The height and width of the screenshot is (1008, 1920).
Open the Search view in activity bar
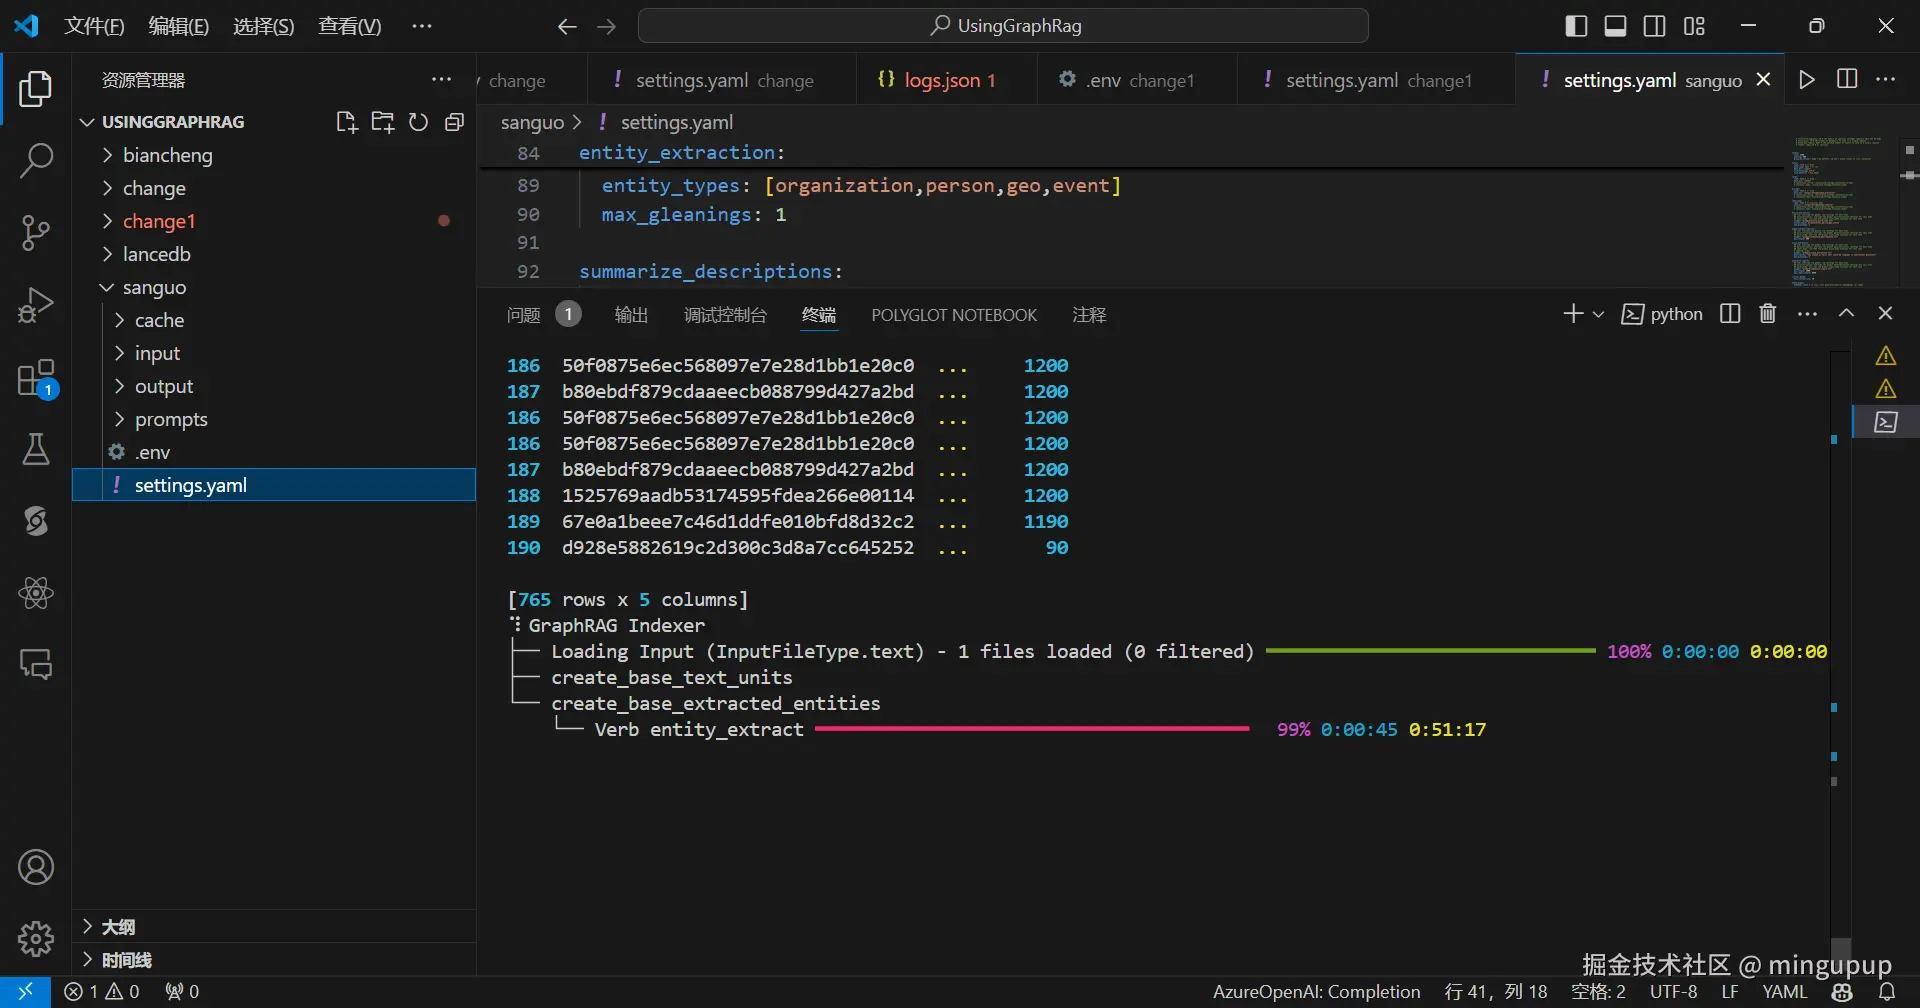(x=36, y=160)
